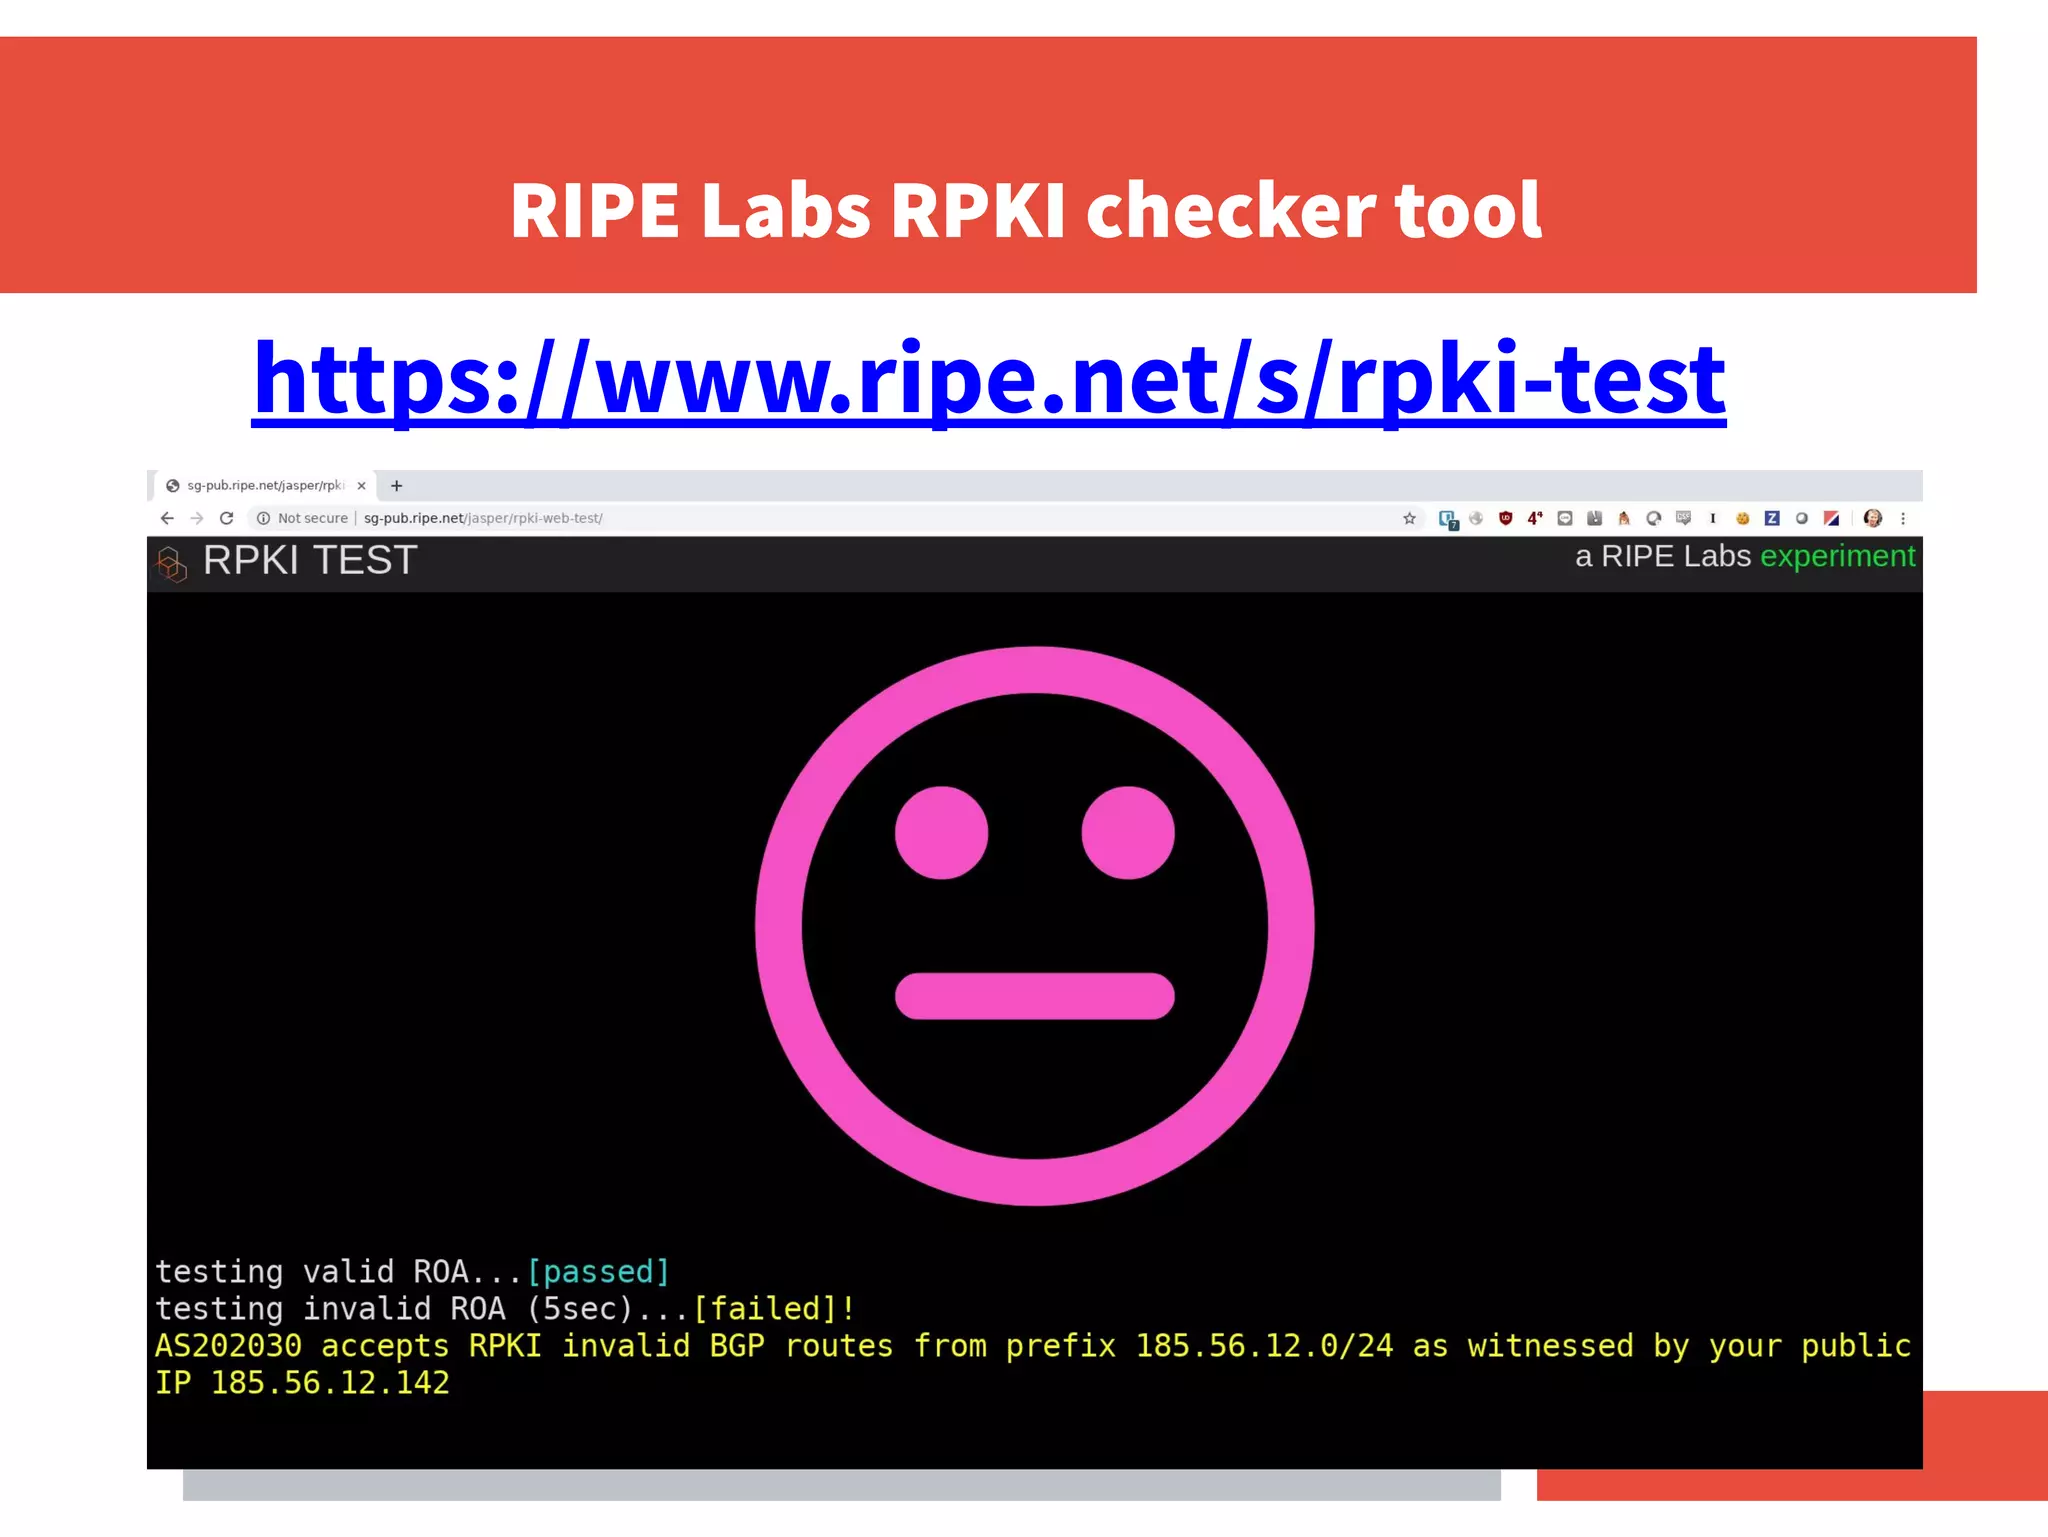This screenshot has height=1537, width=2048.
Task: Open the cookie extension icon
Action: [x=1743, y=518]
